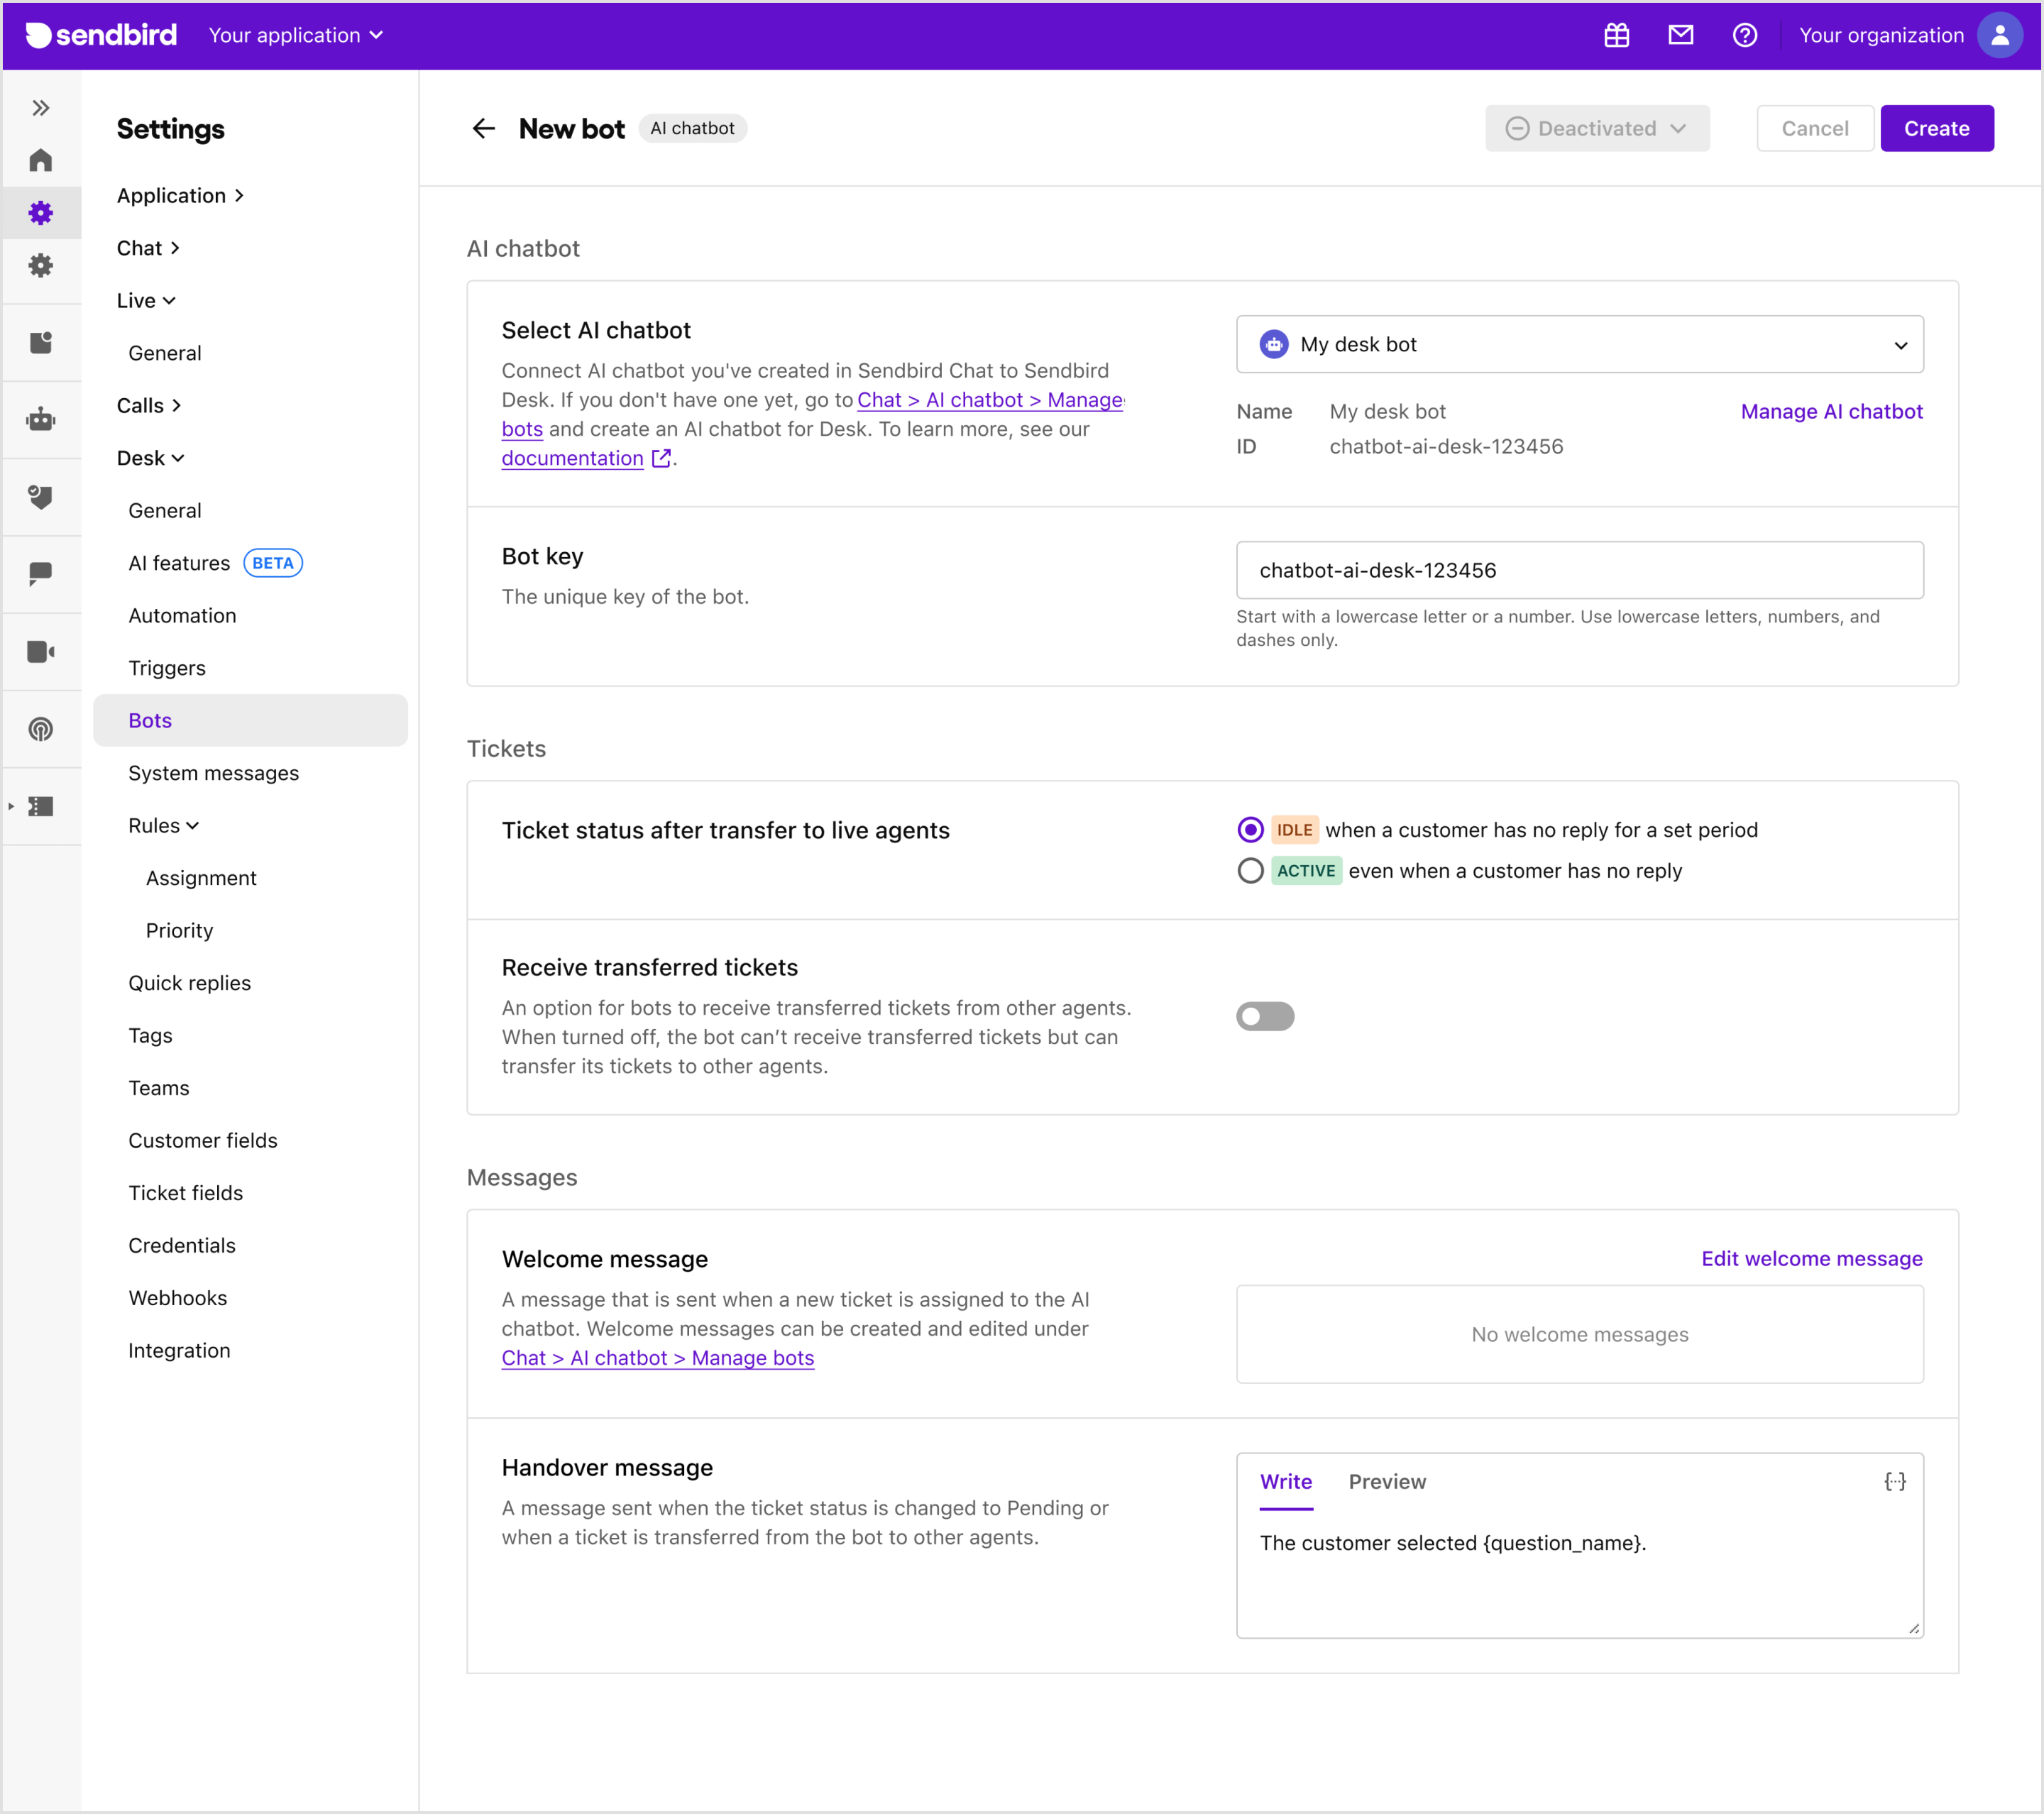
Task: Click the help question mark icon
Action: (x=1744, y=35)
